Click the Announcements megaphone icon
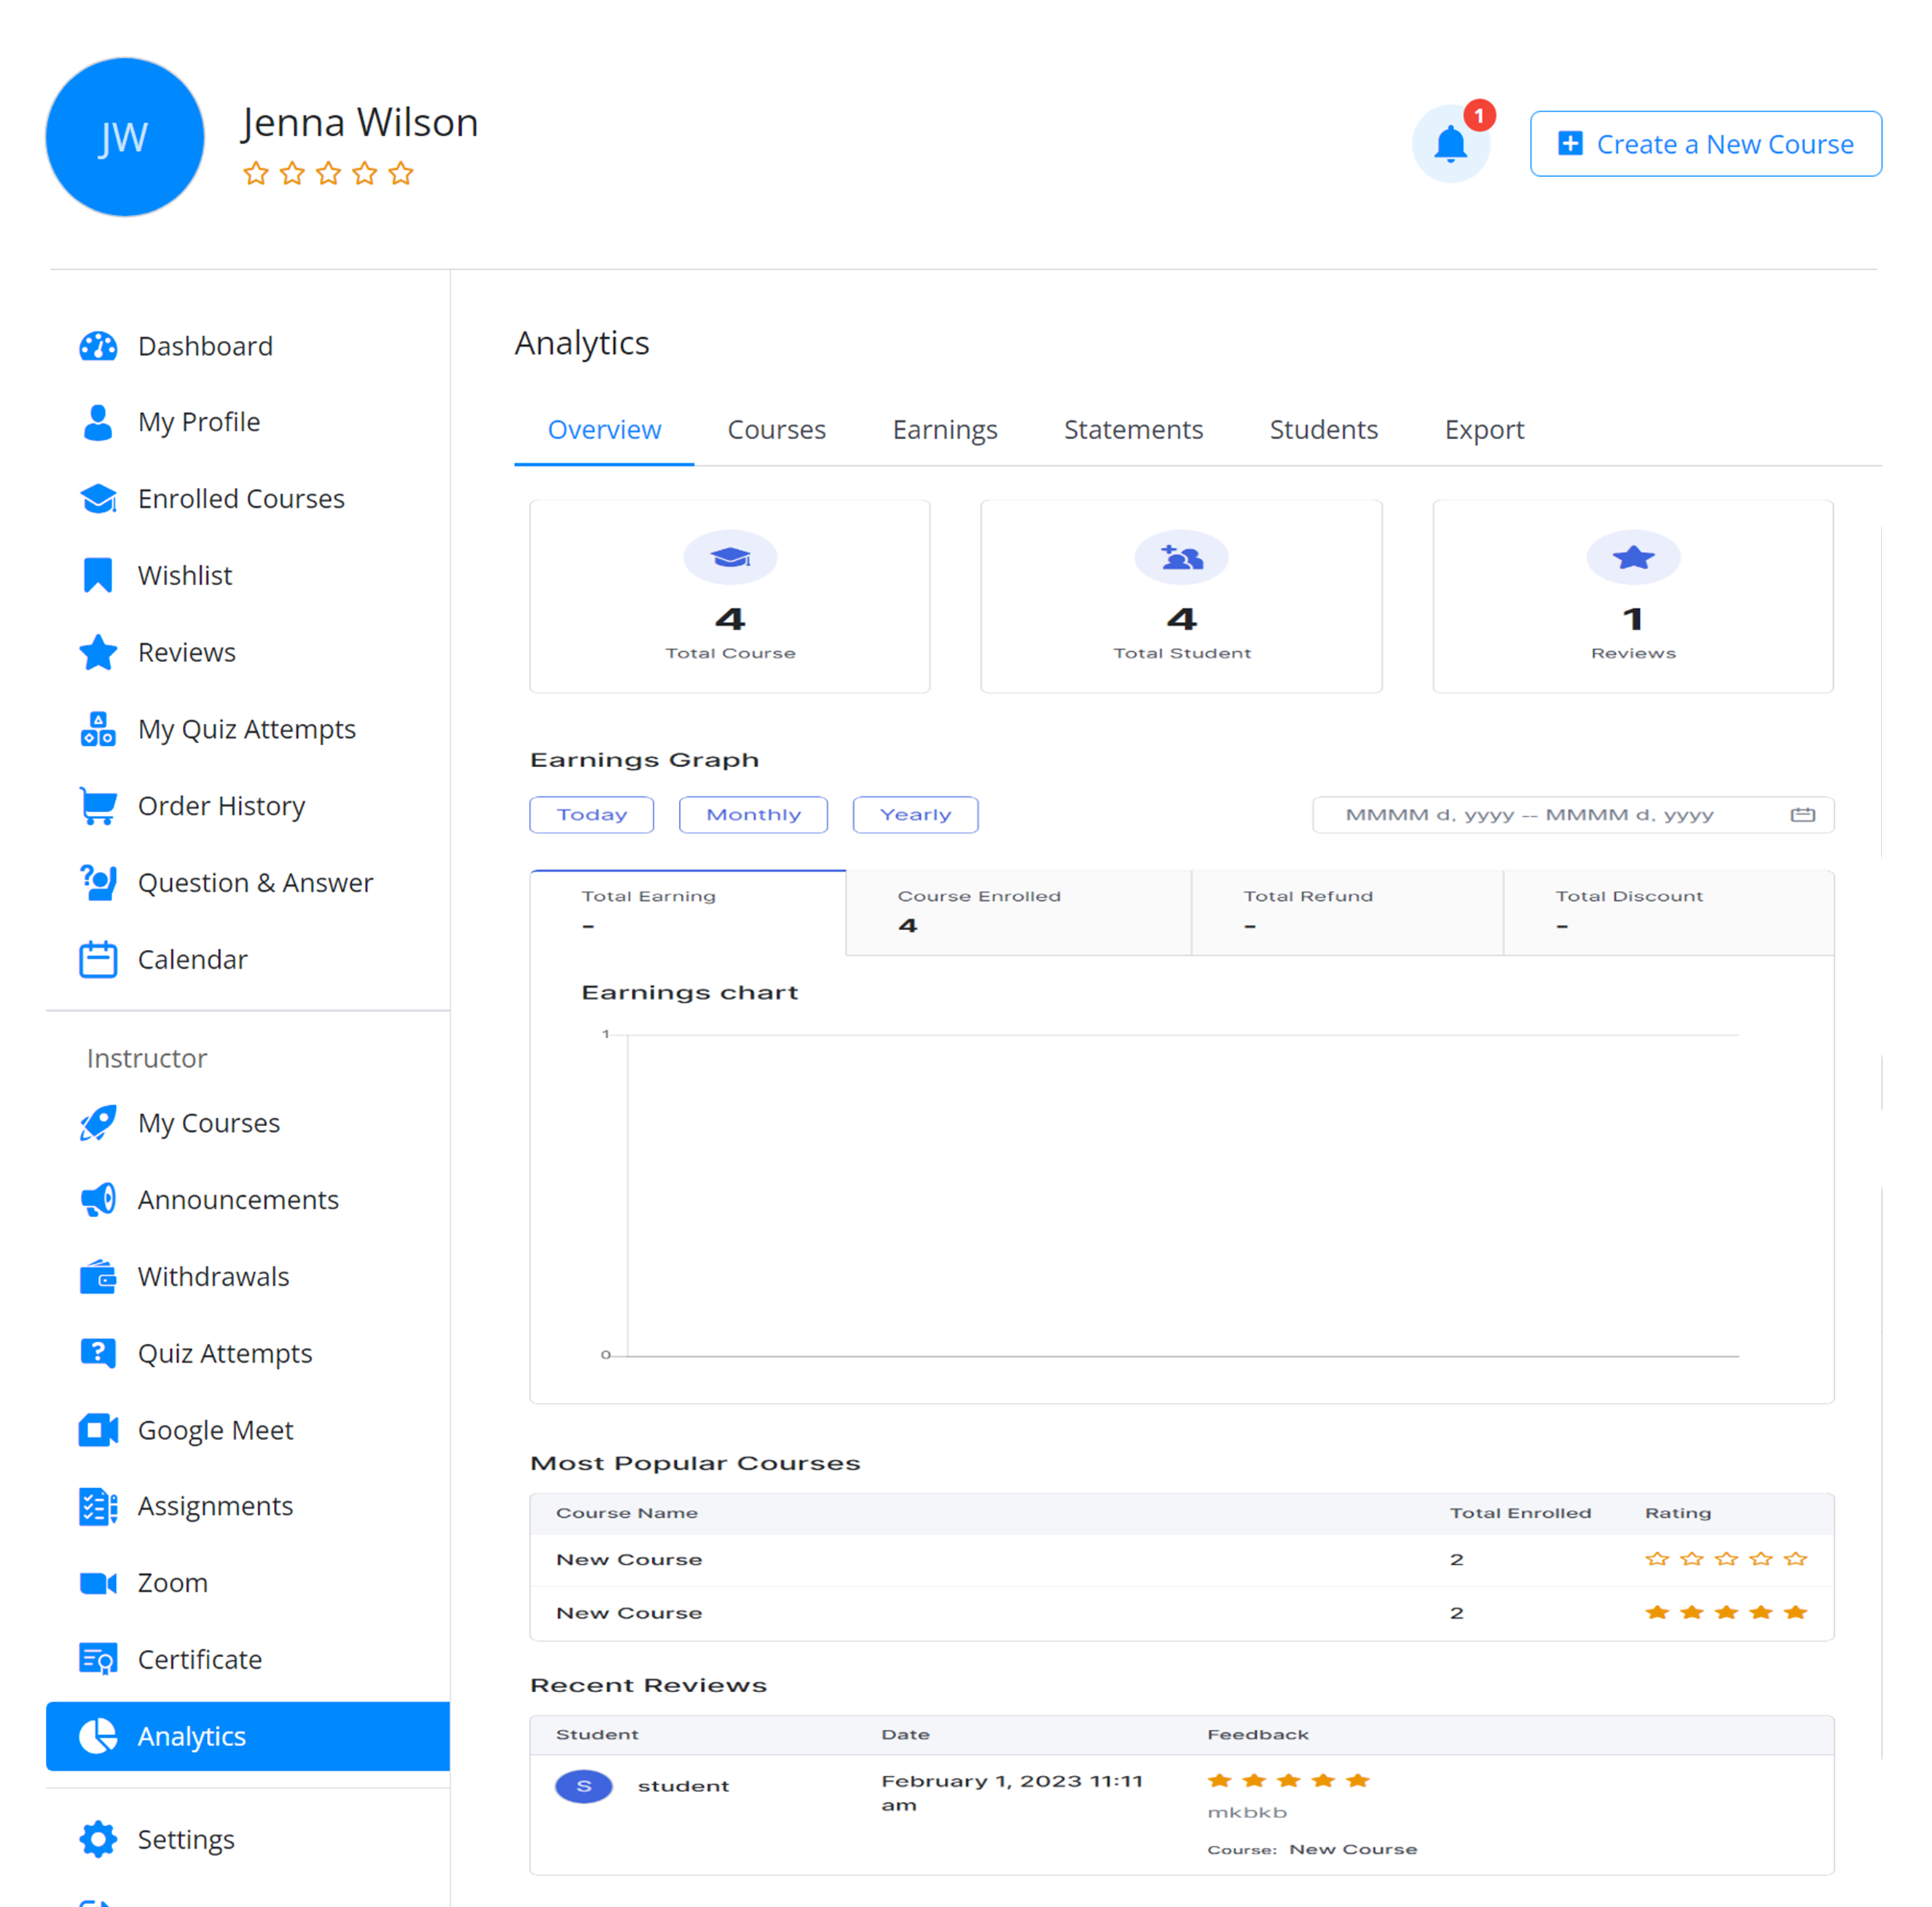Image resolution: width=1932 pixels, height=1907 pixels. [x=98, y=1200]
